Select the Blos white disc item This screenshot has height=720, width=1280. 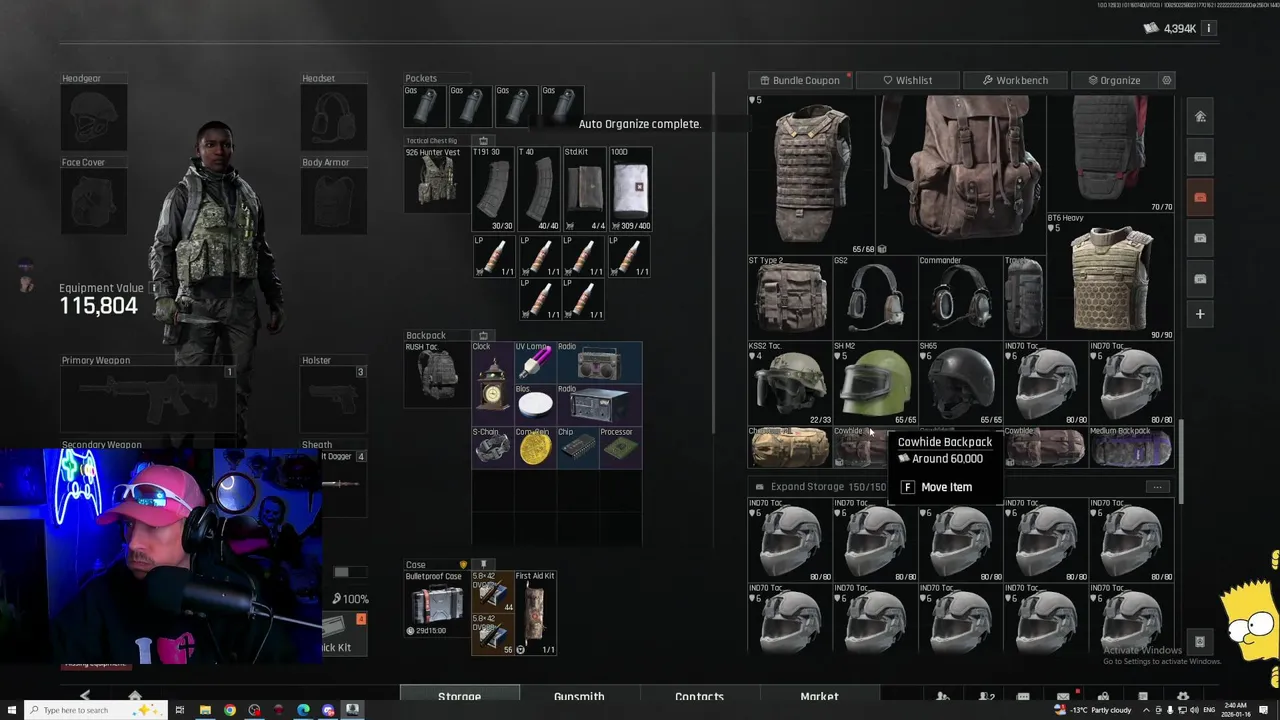[x=535, y=404]
